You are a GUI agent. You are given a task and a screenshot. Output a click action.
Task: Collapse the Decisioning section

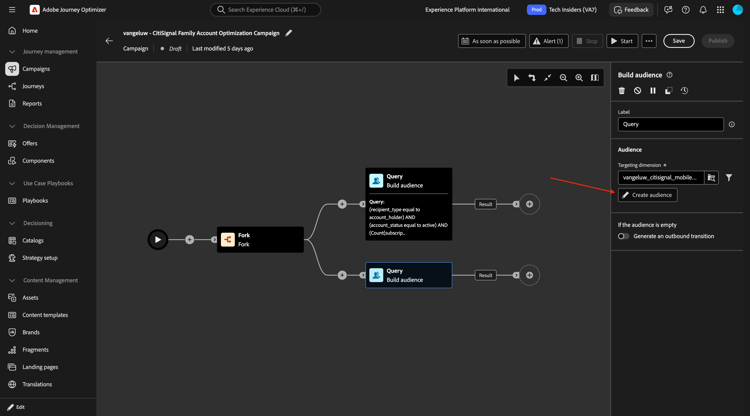click(x=12, y=223)
